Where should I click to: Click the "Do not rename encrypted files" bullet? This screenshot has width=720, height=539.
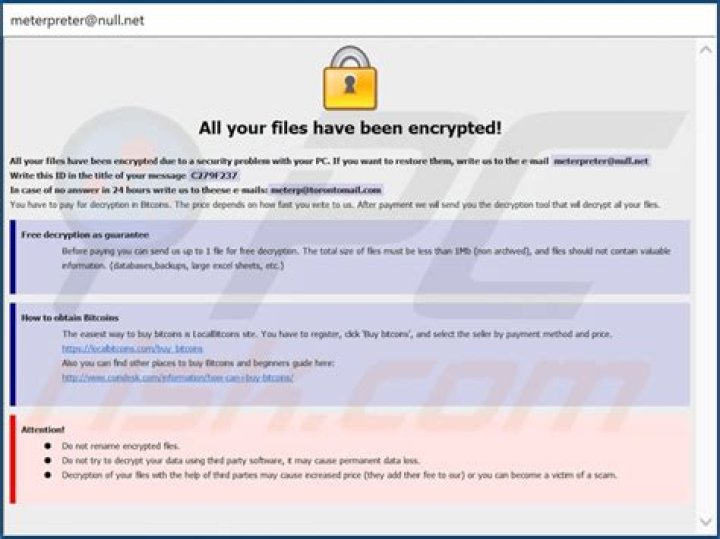point(121,445)
